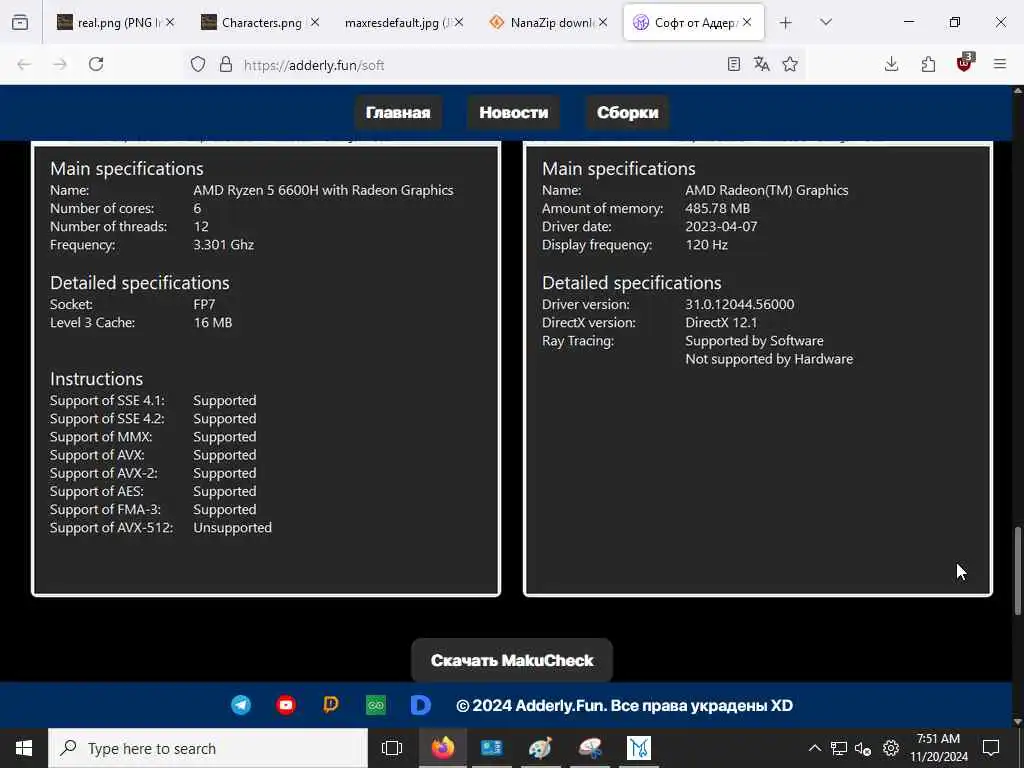Image resolution: width=1024 pixels, height=768 pixels.
Task: Toggle reader view icon
Action: pyautogui.click(x=733, y=64)
